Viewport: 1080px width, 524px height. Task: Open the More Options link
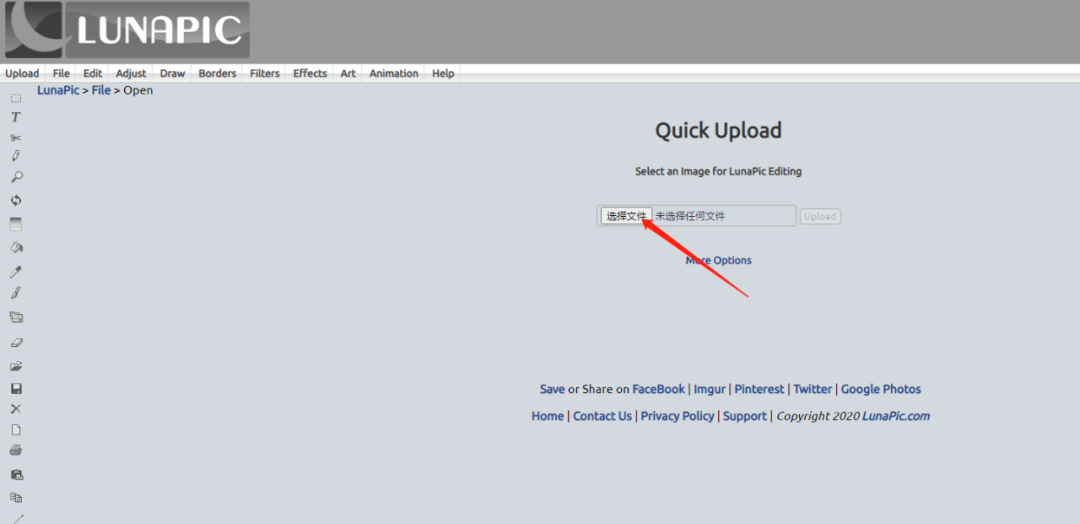pos(718,260)
